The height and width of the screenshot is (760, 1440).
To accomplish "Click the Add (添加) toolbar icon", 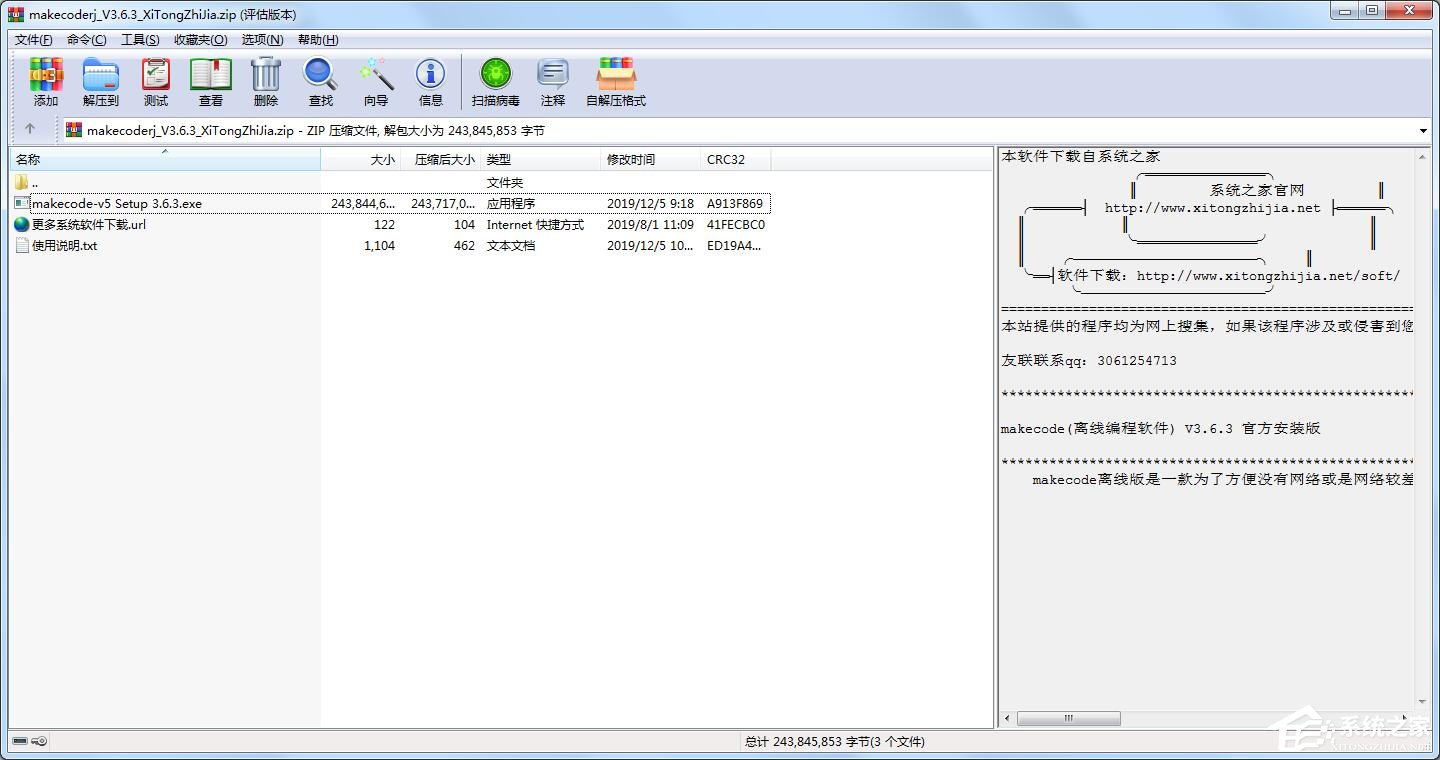I will (x=46, y=75).
